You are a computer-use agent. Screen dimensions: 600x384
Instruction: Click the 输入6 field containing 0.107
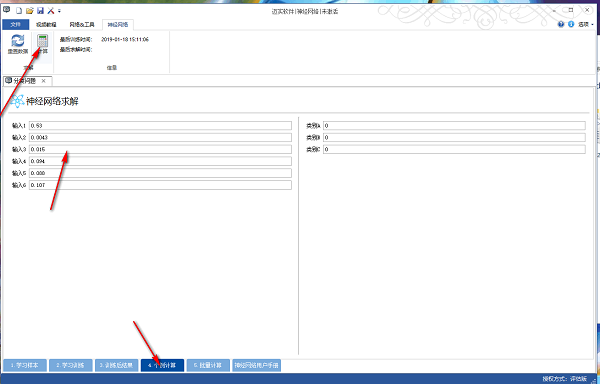(160, 185)
